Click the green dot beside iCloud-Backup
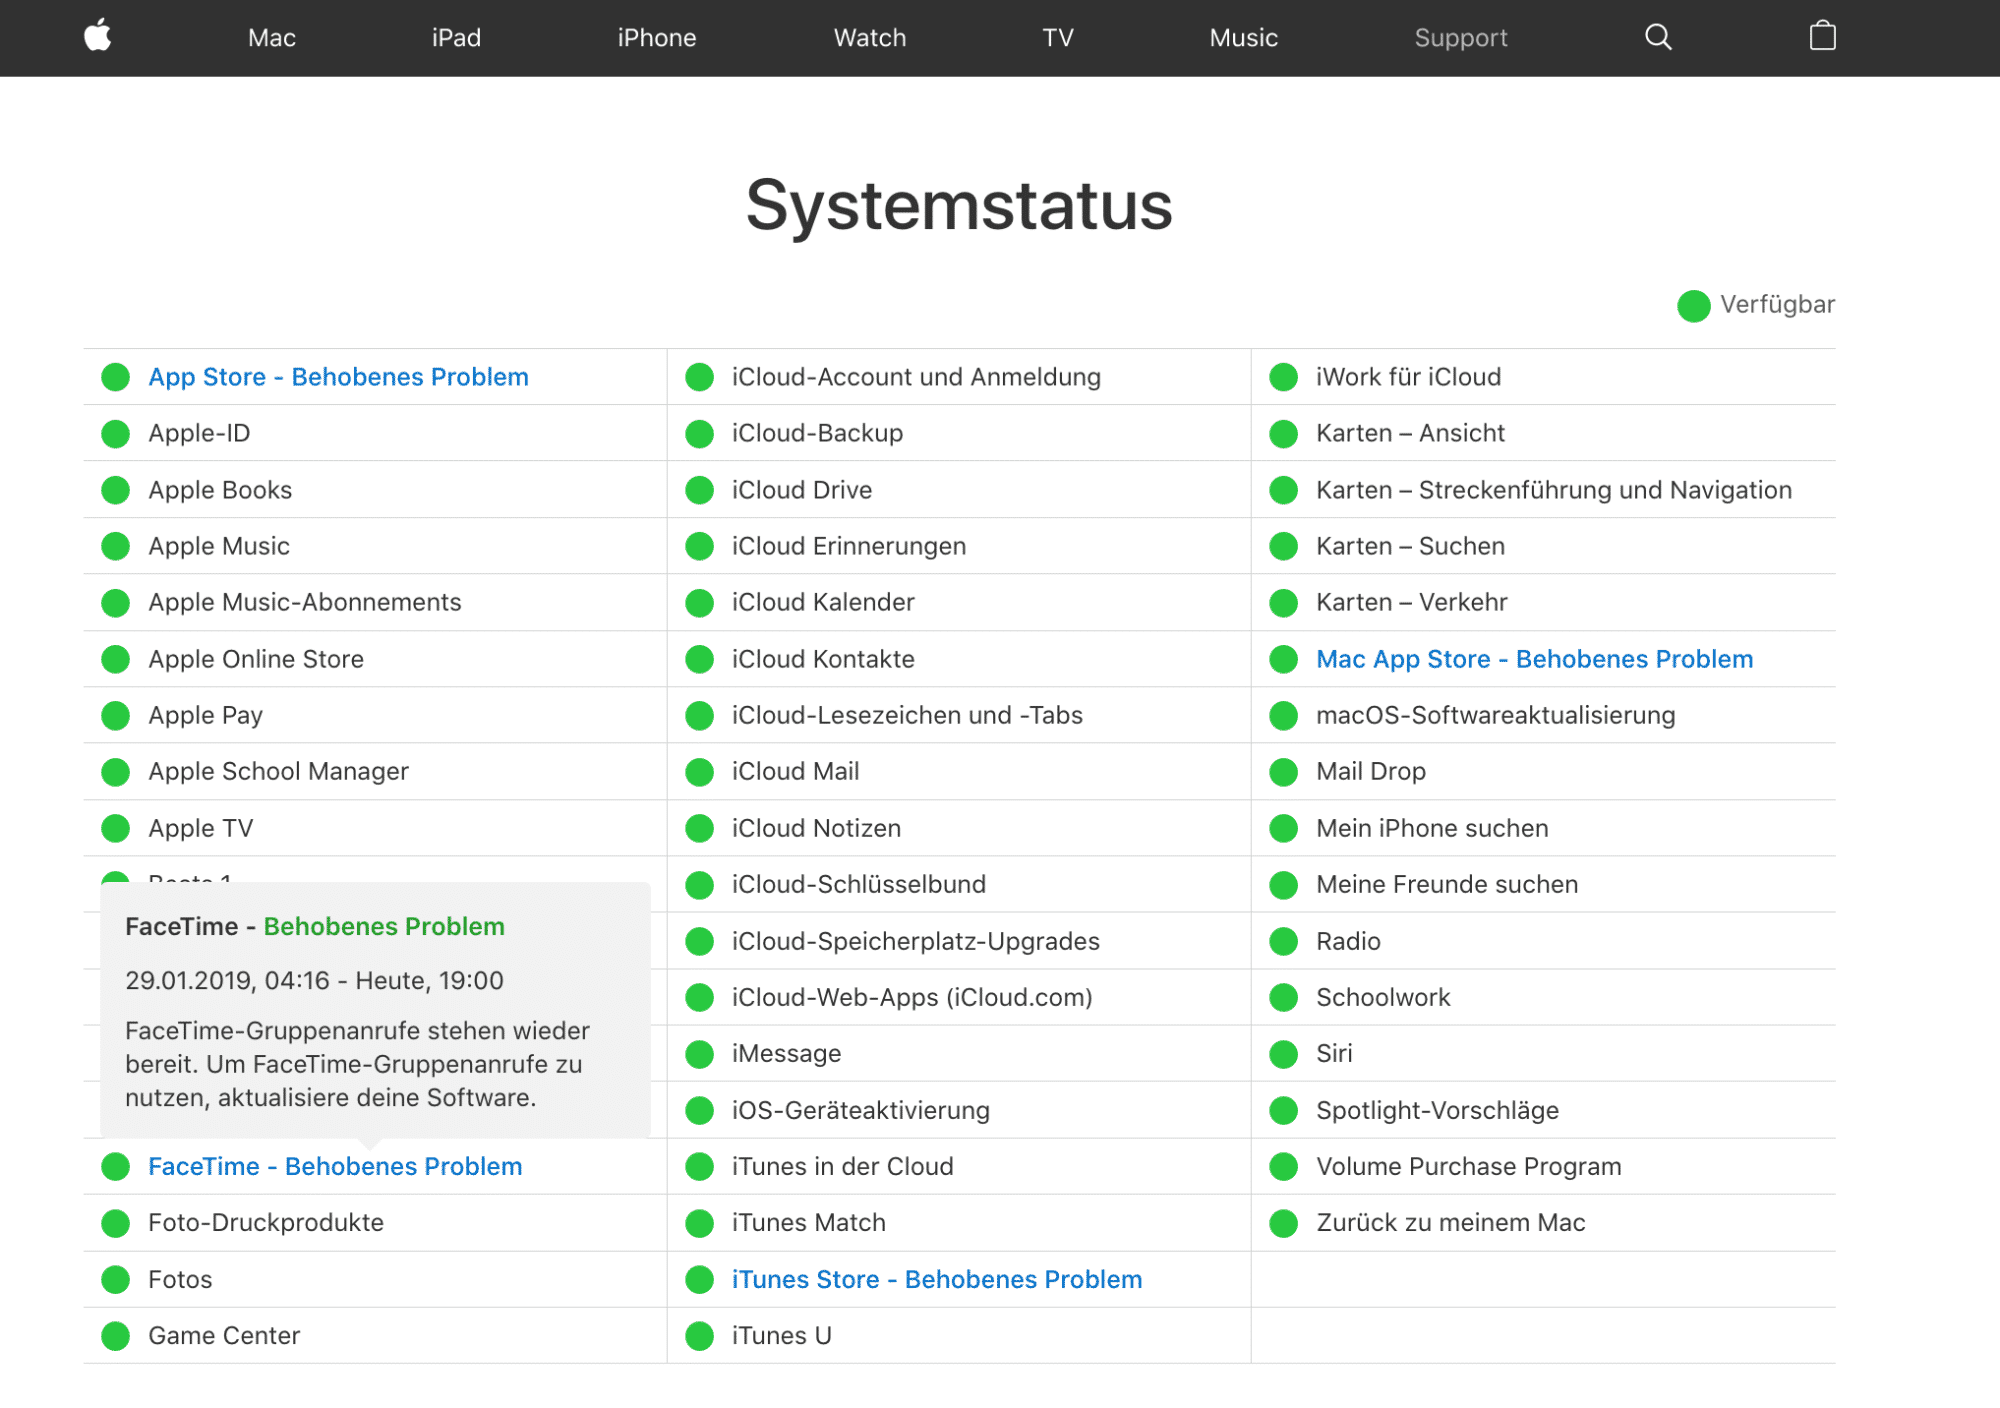This screenshot has height=1408, width=2000. (699, 434)
